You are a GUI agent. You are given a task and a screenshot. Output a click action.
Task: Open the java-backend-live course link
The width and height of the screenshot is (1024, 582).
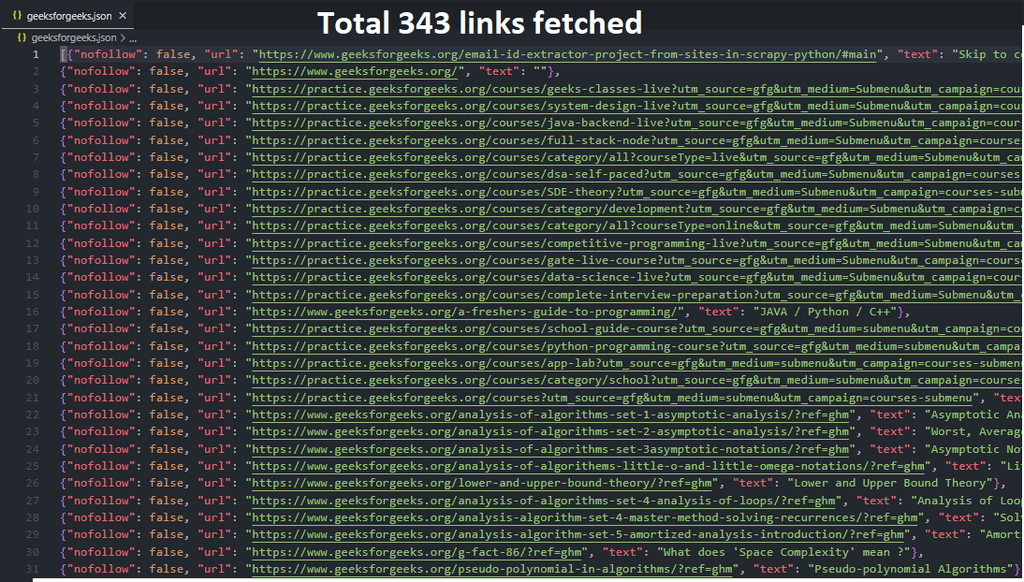point(637,122)
